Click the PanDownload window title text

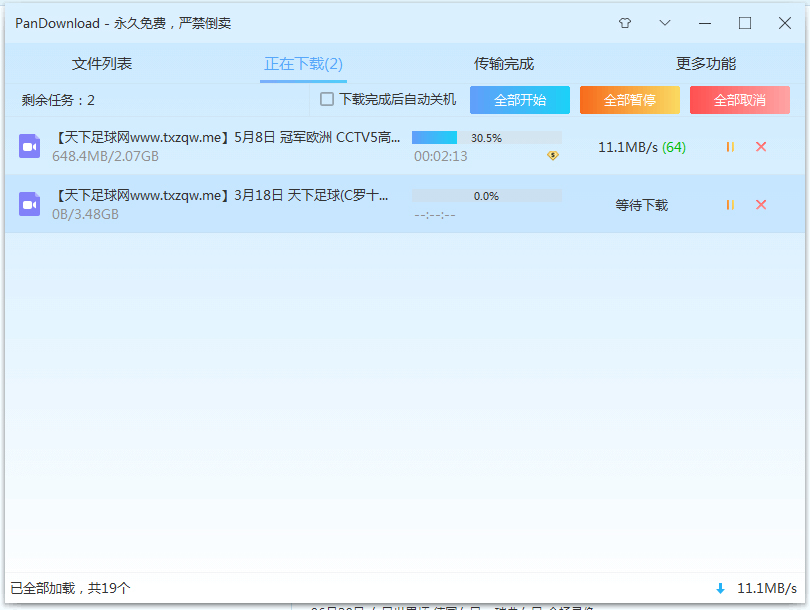tap(123, 23)
